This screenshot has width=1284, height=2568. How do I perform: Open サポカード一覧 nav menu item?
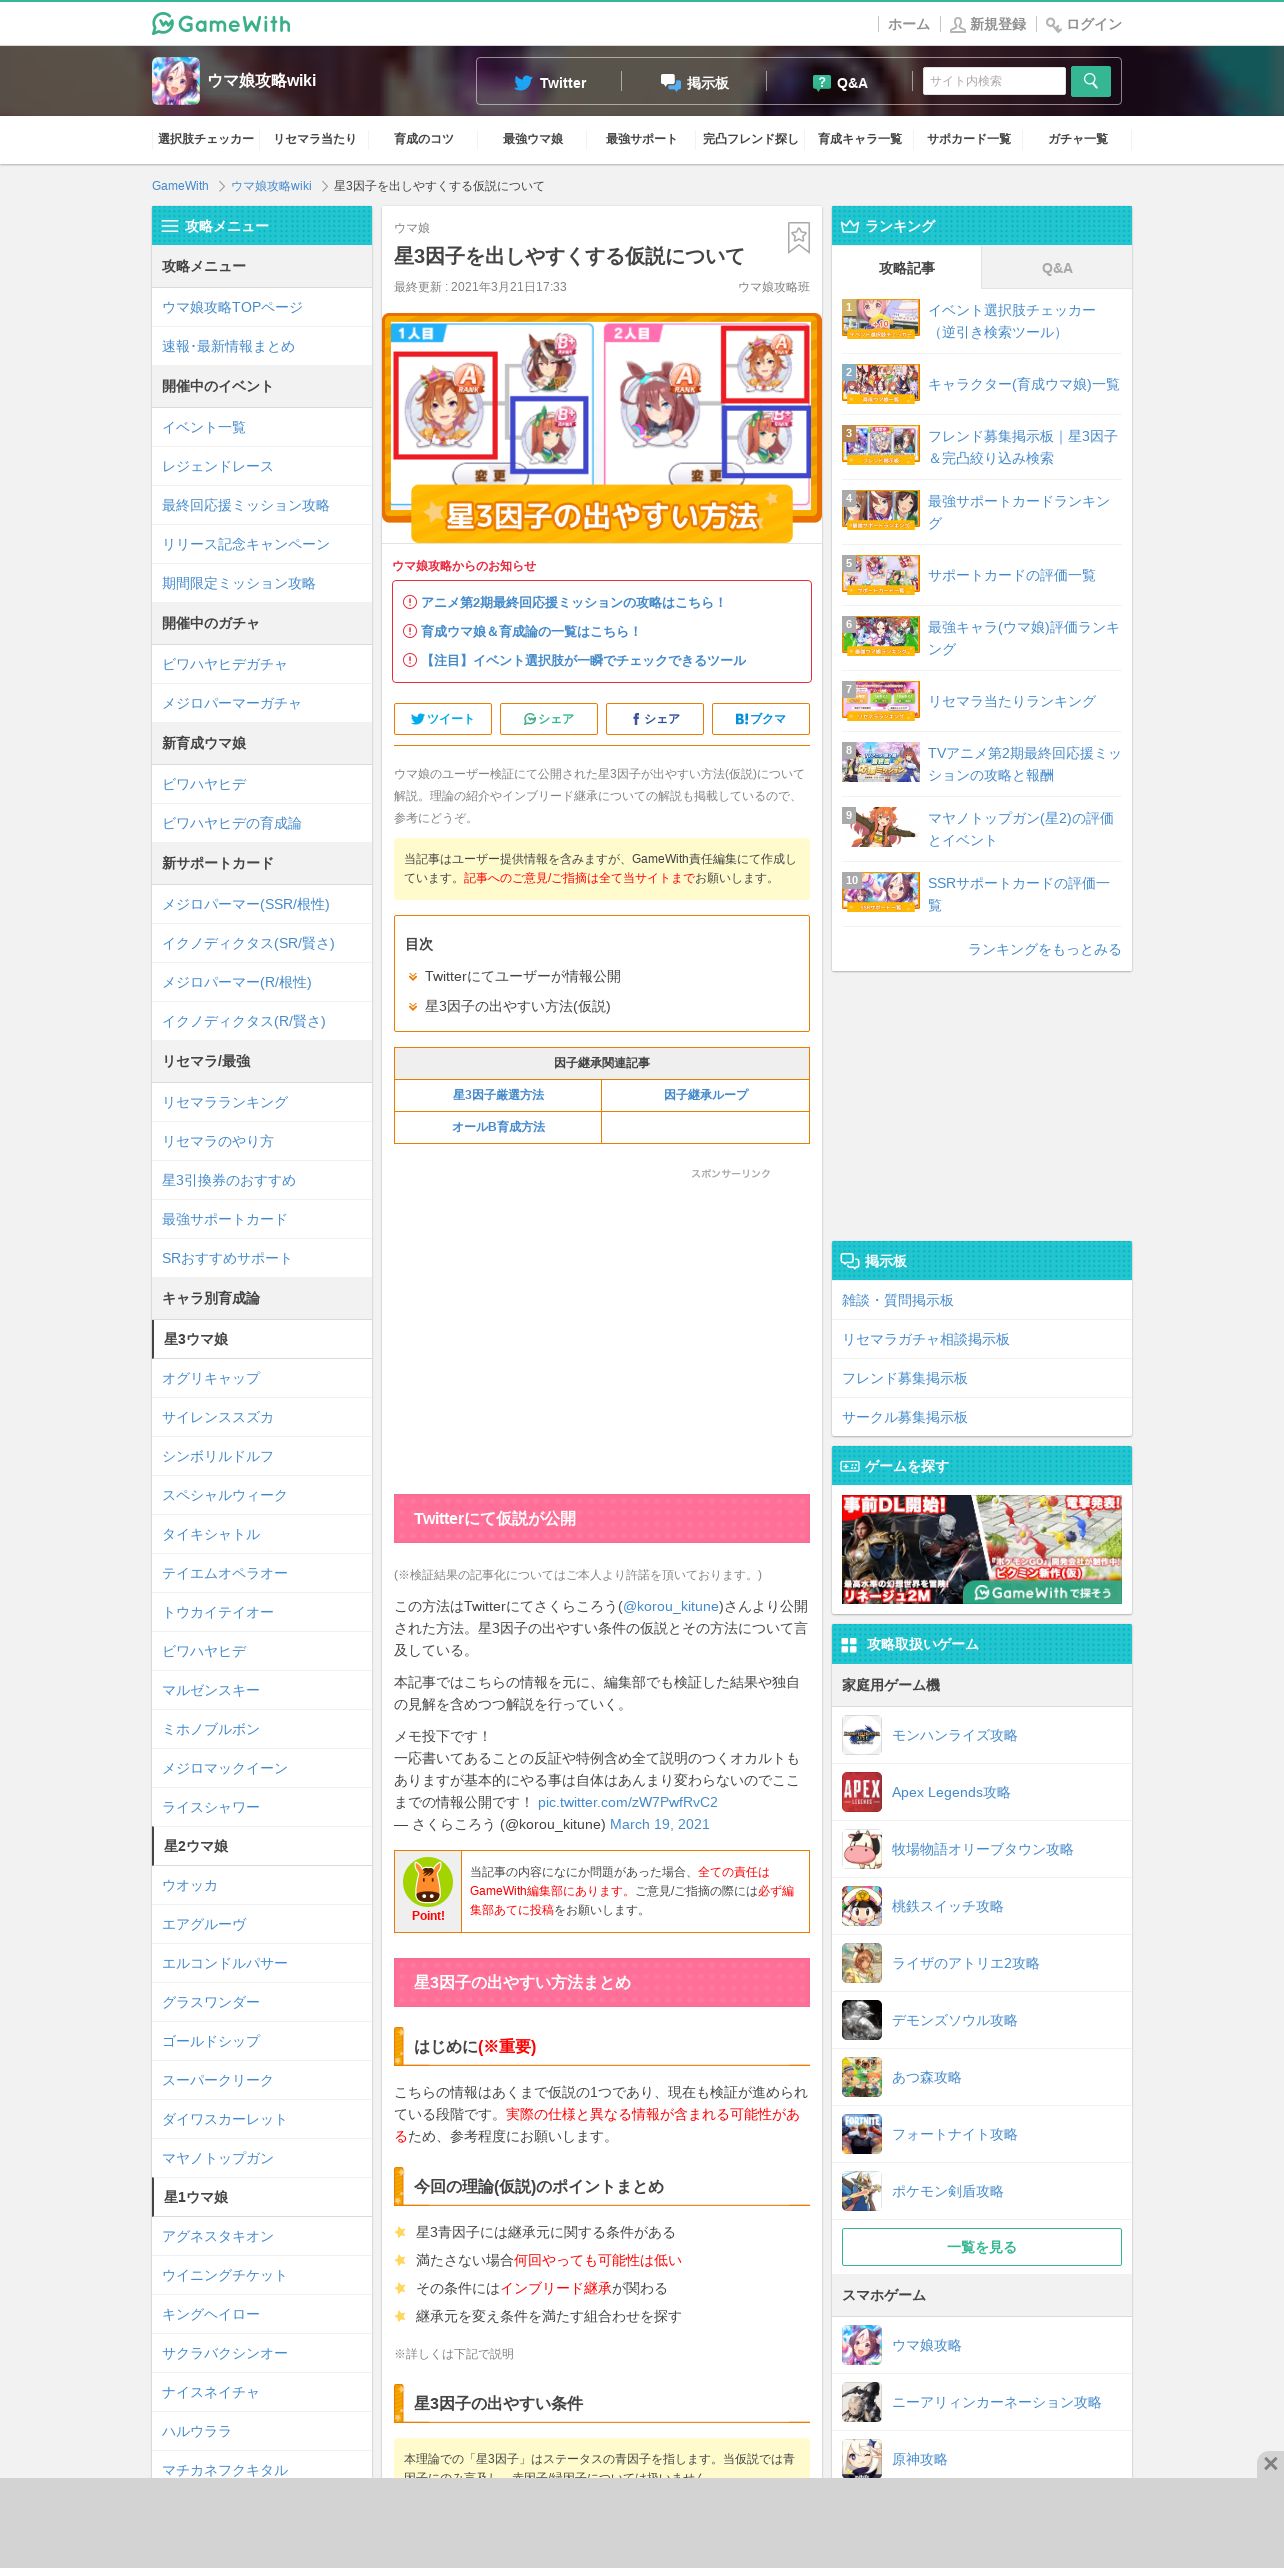pyautogui.click(x=969, y=139)
